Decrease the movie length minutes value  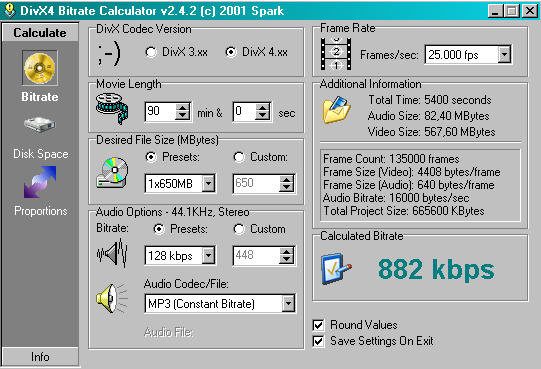point(183,116)
